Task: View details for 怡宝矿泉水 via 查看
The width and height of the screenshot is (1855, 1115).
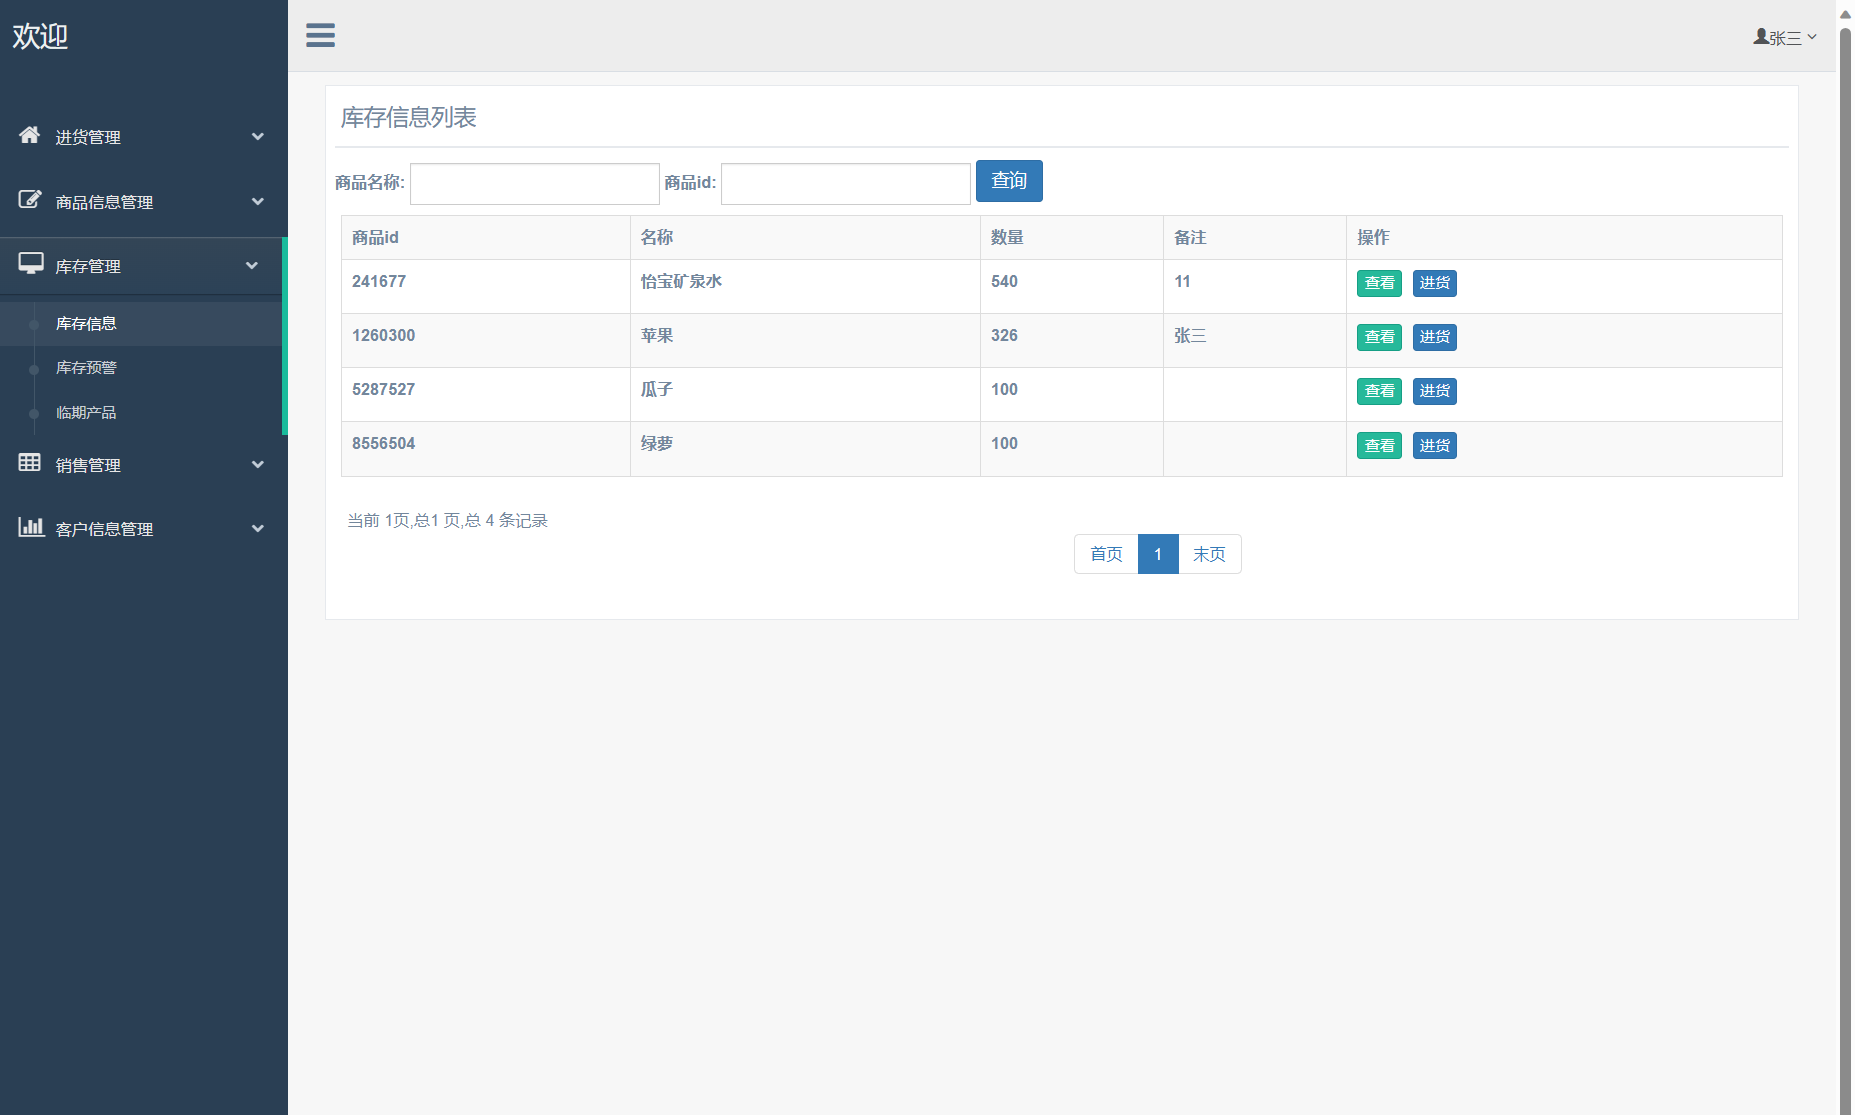Action: [x=1379, y=283]
